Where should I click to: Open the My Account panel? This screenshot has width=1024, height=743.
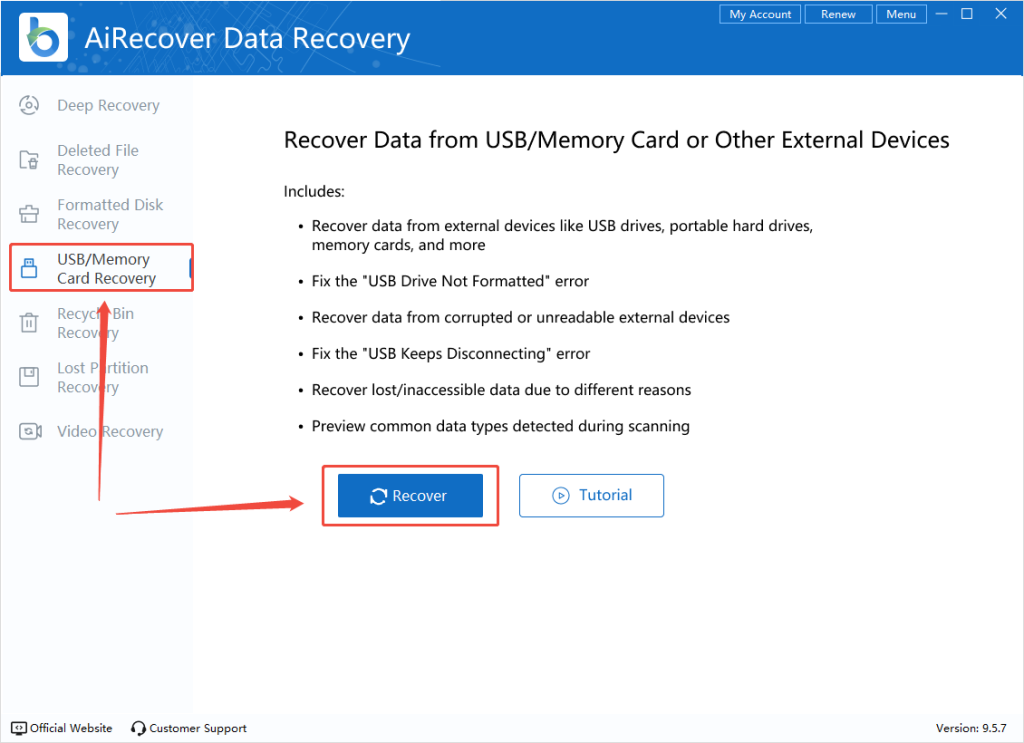tap(760, 14)
